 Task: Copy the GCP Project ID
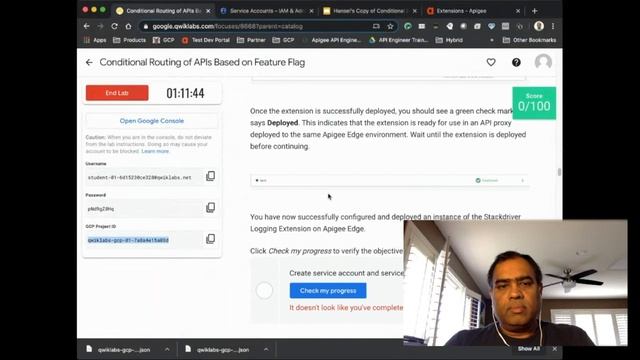coord(211,239)
